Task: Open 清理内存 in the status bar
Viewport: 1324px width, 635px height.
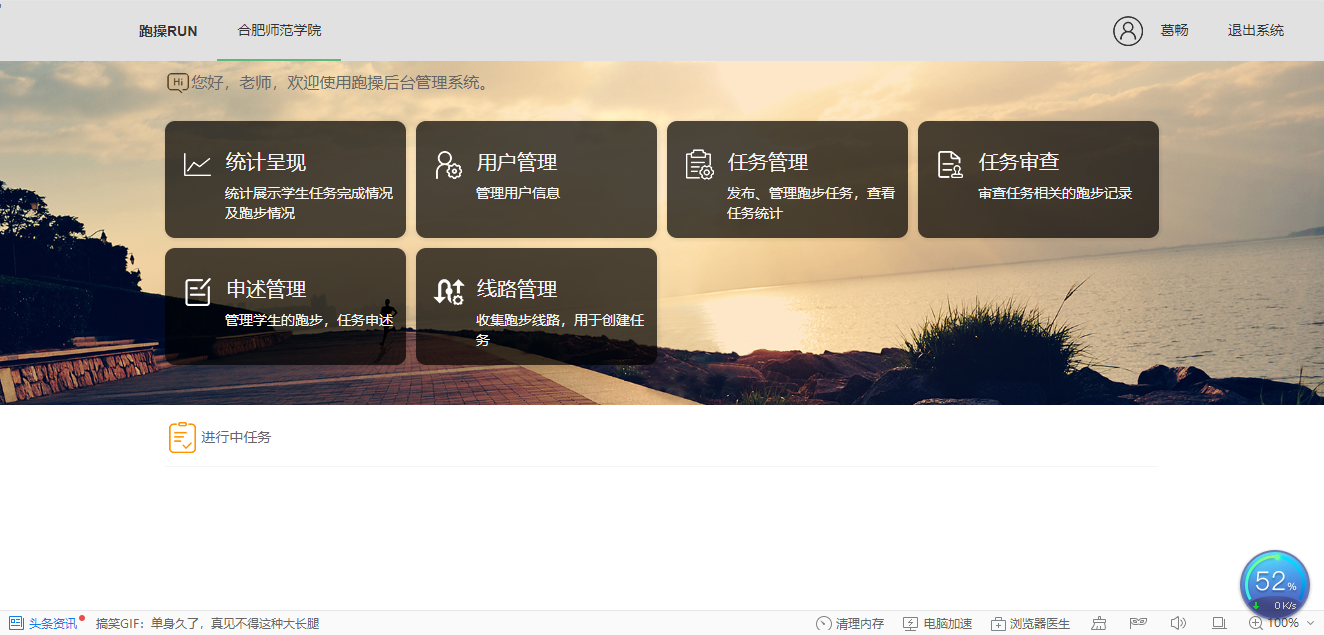Action: 850,623
